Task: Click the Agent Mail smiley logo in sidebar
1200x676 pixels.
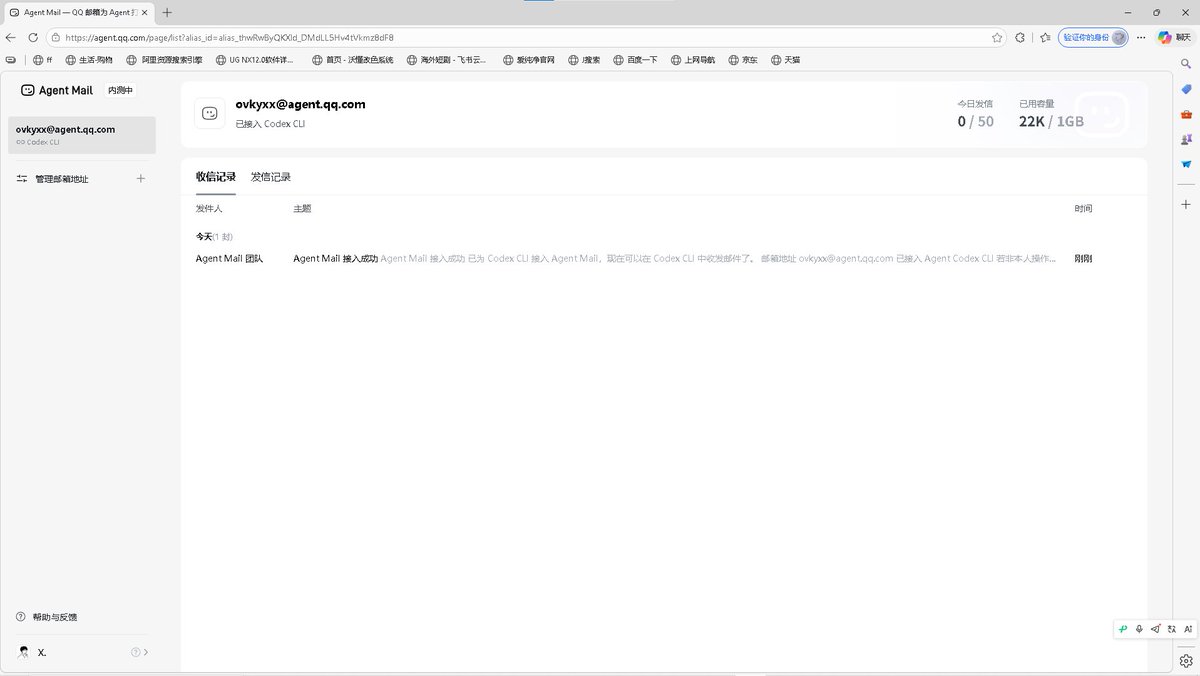Action: (27, 90)
